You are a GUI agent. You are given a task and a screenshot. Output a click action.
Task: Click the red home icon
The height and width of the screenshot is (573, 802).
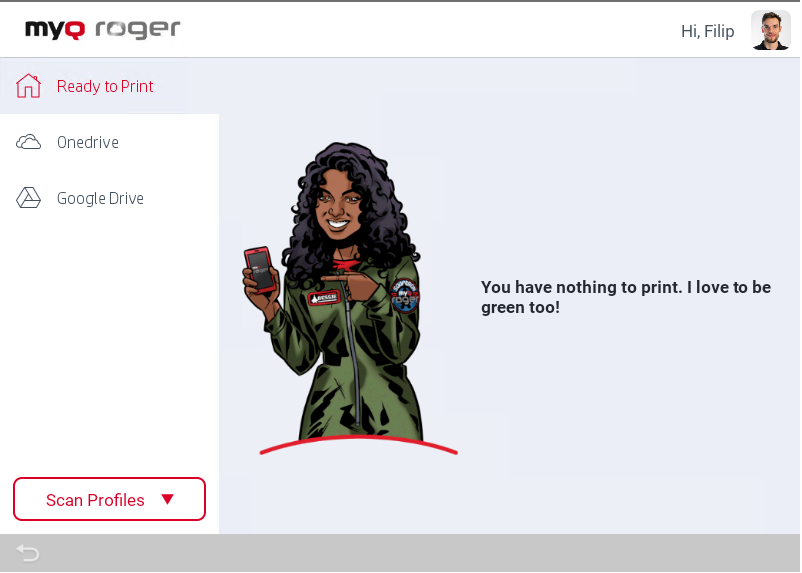click(x=28, y=86)
